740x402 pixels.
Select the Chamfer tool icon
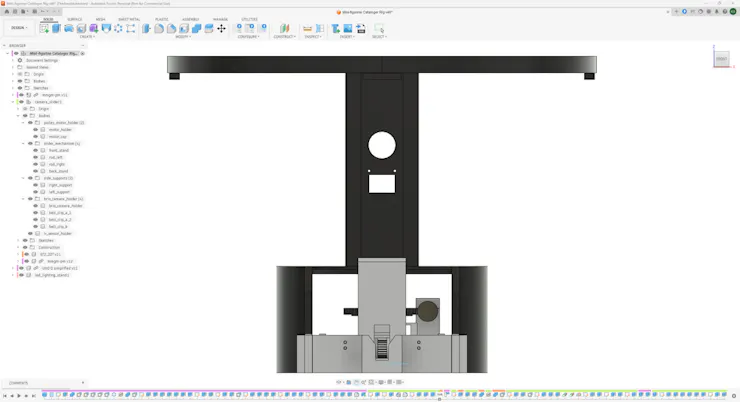coord(171,29)
